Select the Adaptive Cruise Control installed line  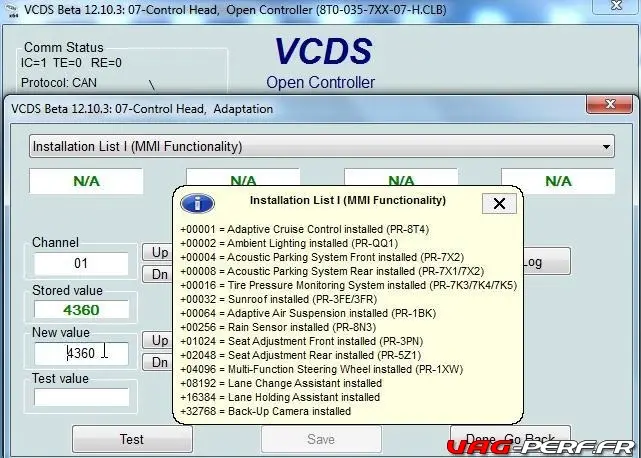tap(305, 229)
